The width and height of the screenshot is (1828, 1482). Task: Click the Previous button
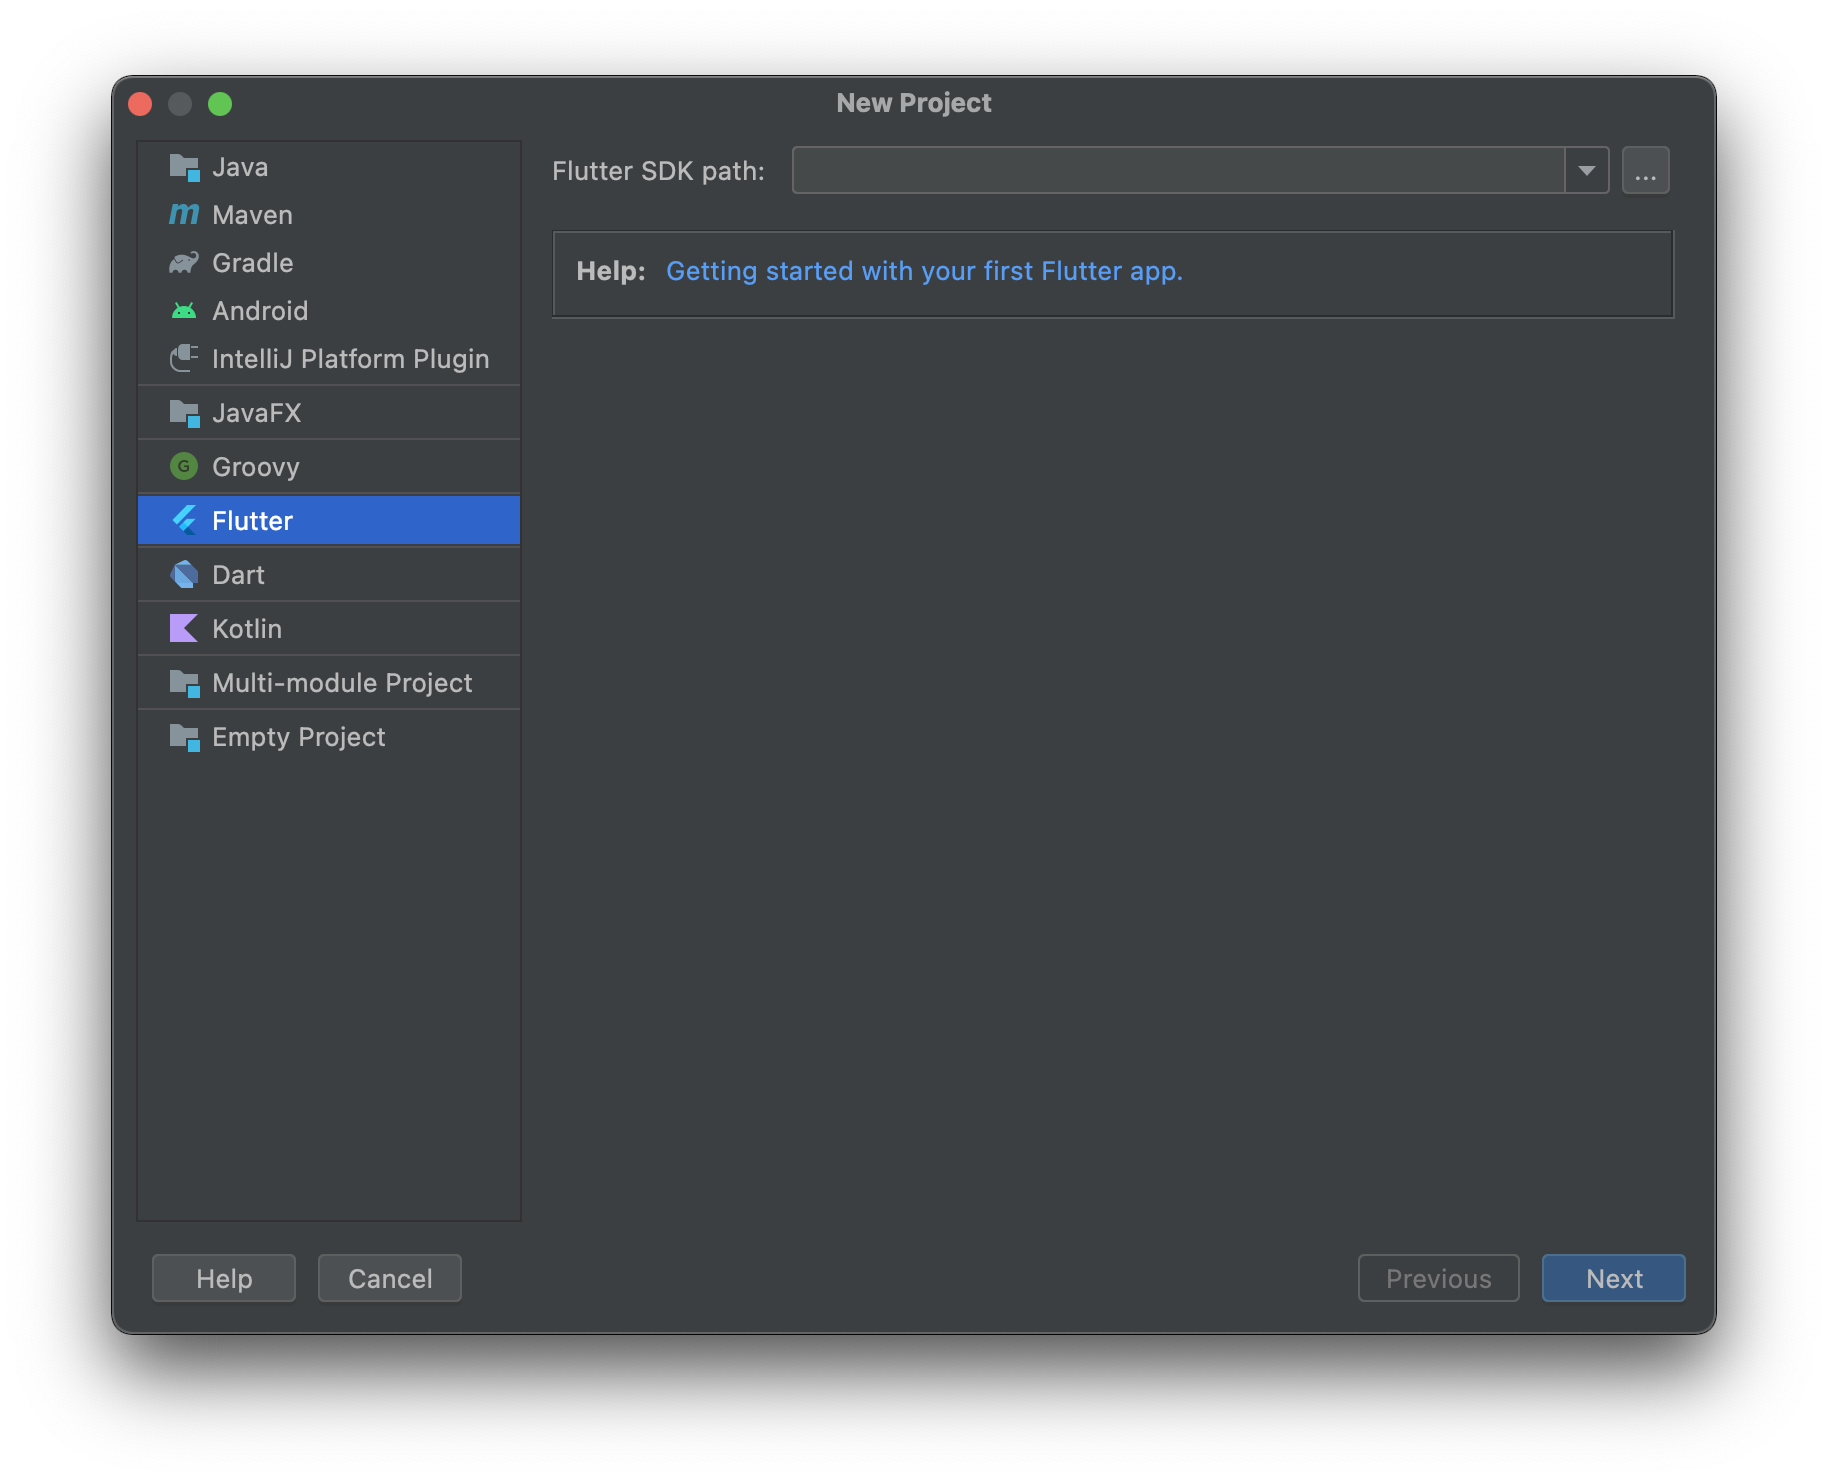click(x=1438, y=1278)
